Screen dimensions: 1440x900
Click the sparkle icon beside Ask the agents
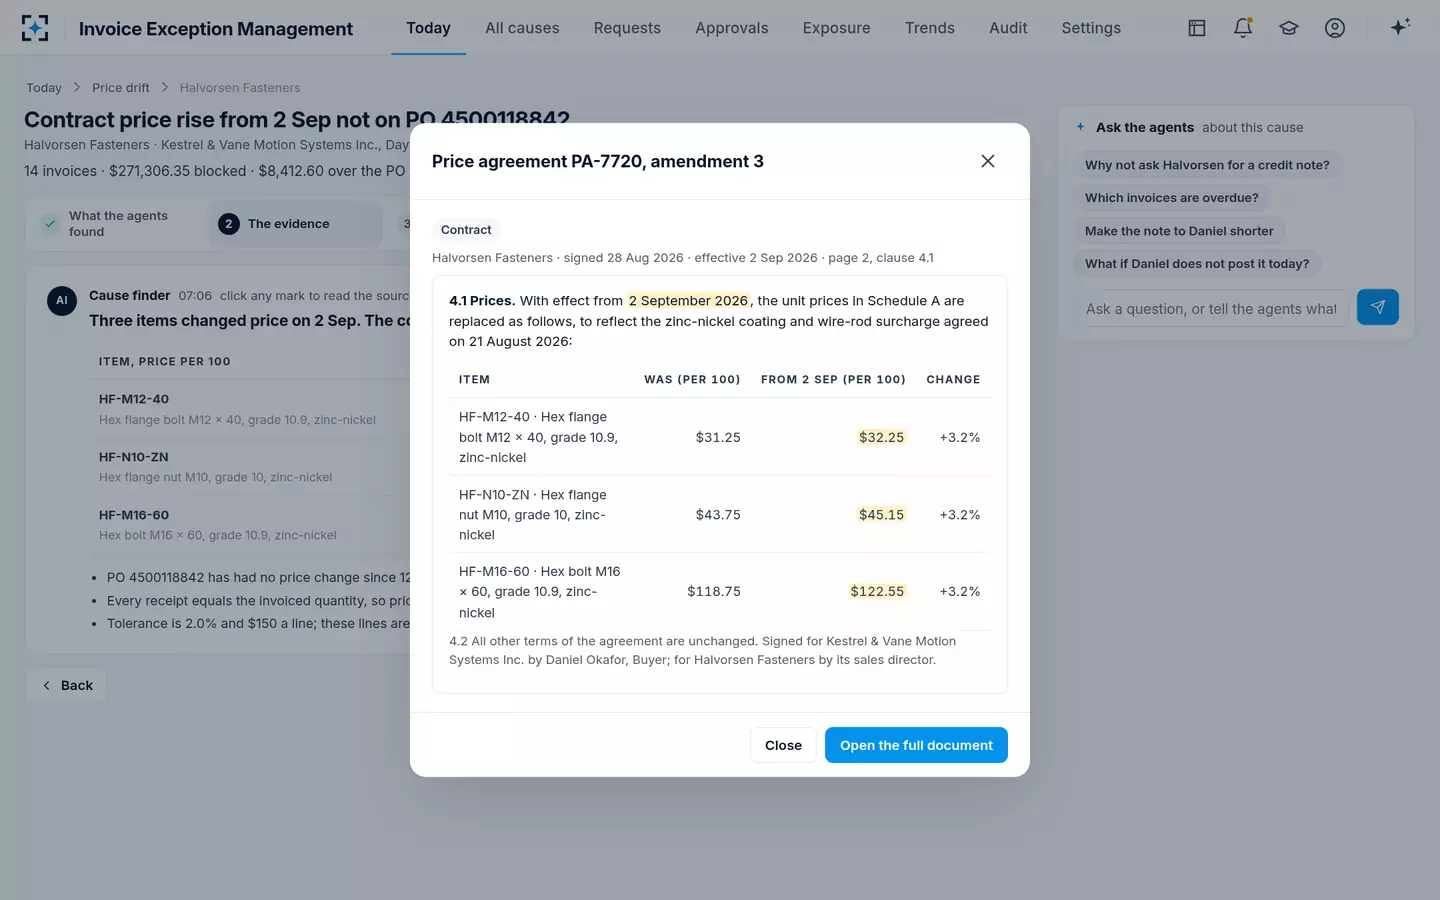(1080, 127)
